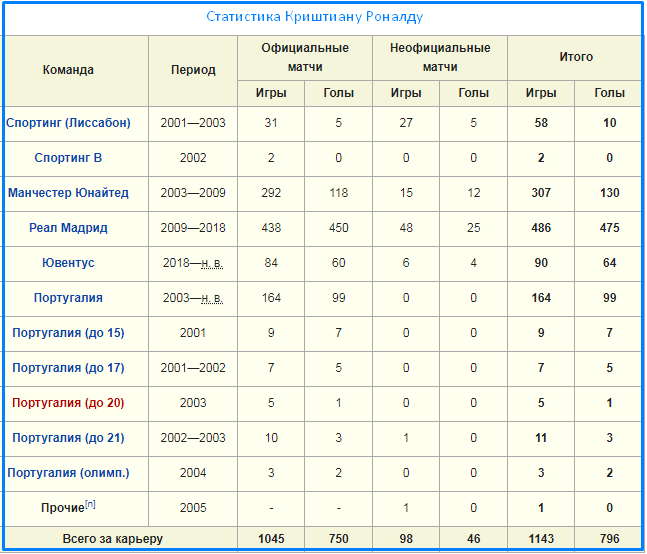Screen dimensions: 647x554
Task: Select the 2005 period in Прочие row
Action: tap(193, 508)
